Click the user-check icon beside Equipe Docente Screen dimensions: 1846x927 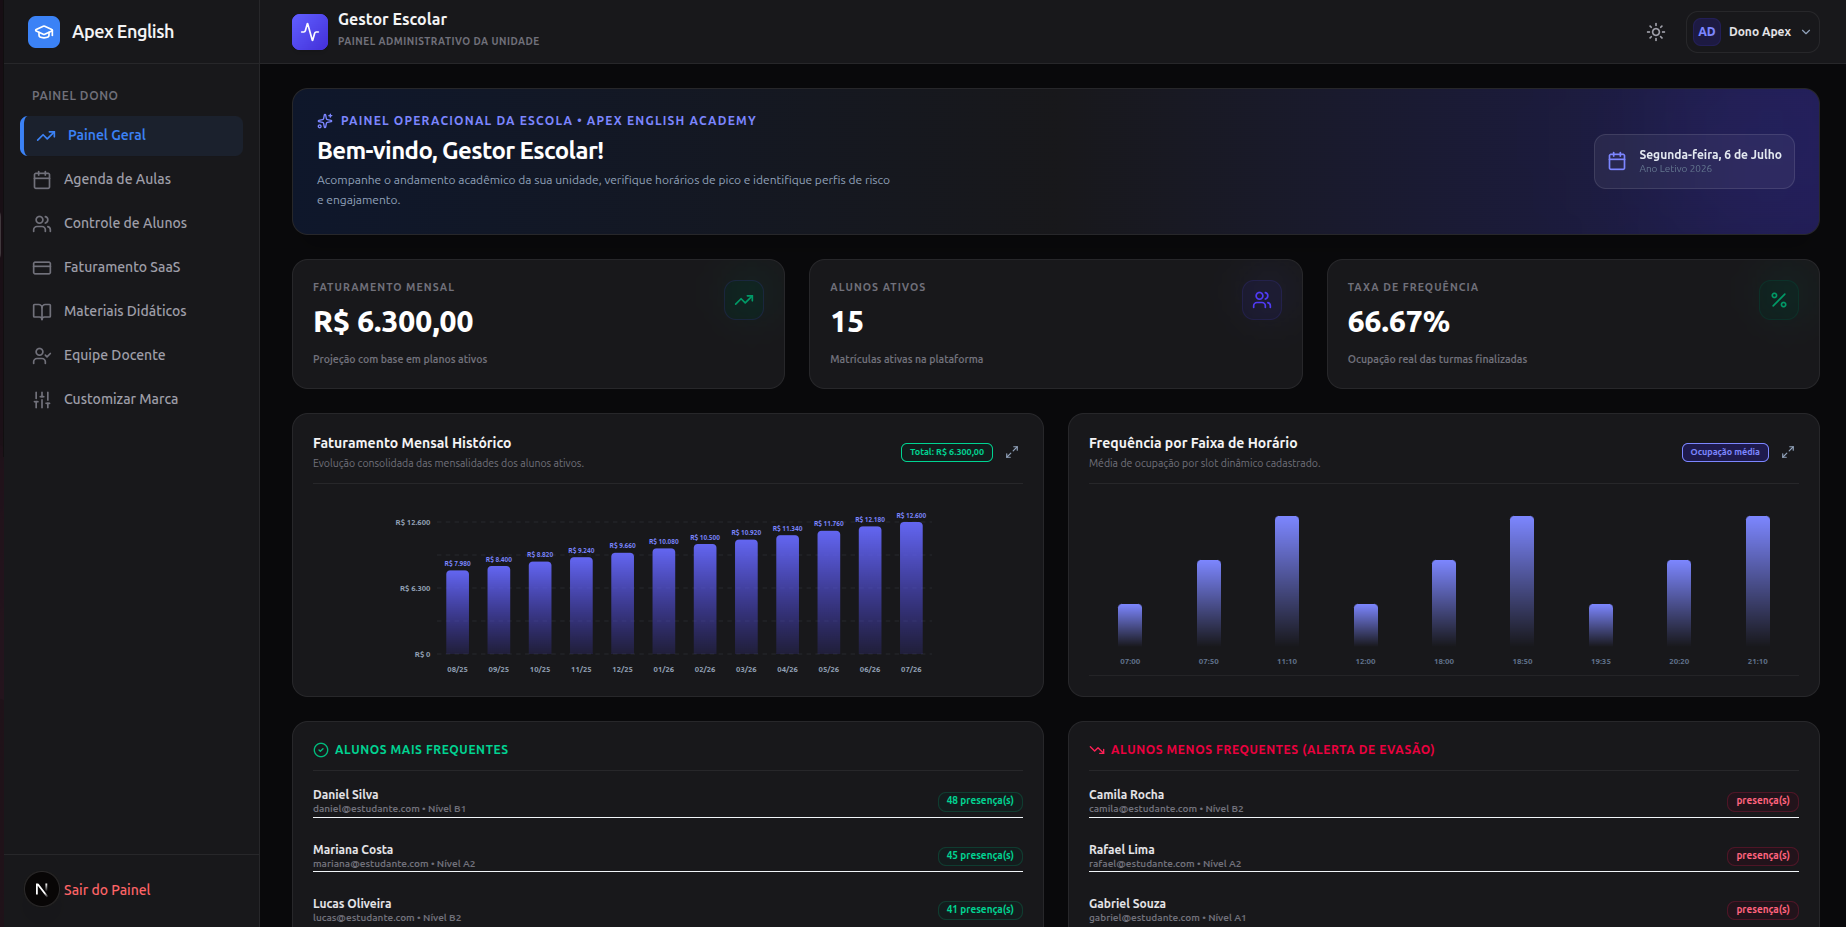42,356
